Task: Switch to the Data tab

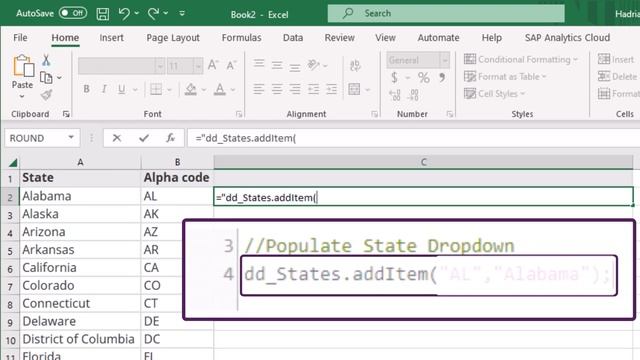Action: [293, 38]
